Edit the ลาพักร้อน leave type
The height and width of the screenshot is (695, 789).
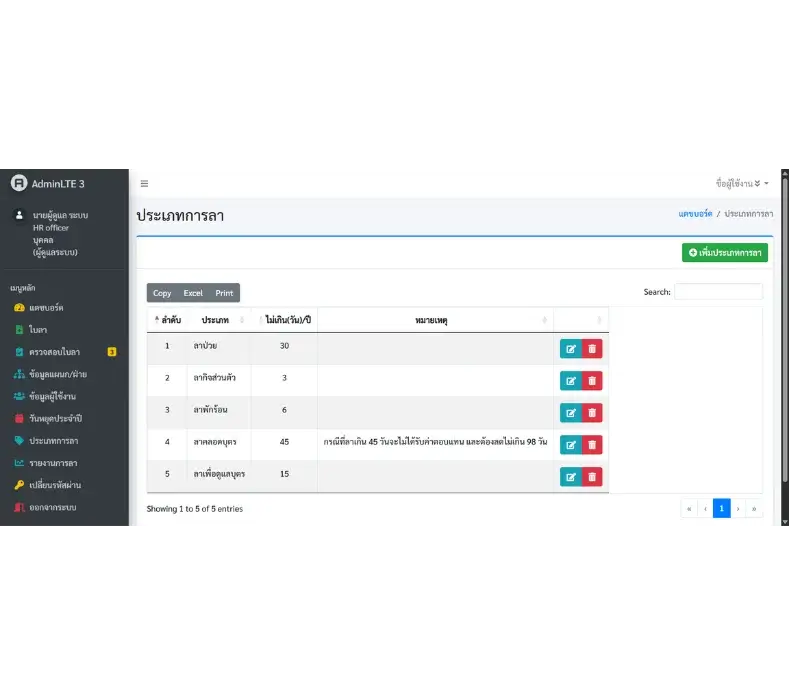[570, 412]
